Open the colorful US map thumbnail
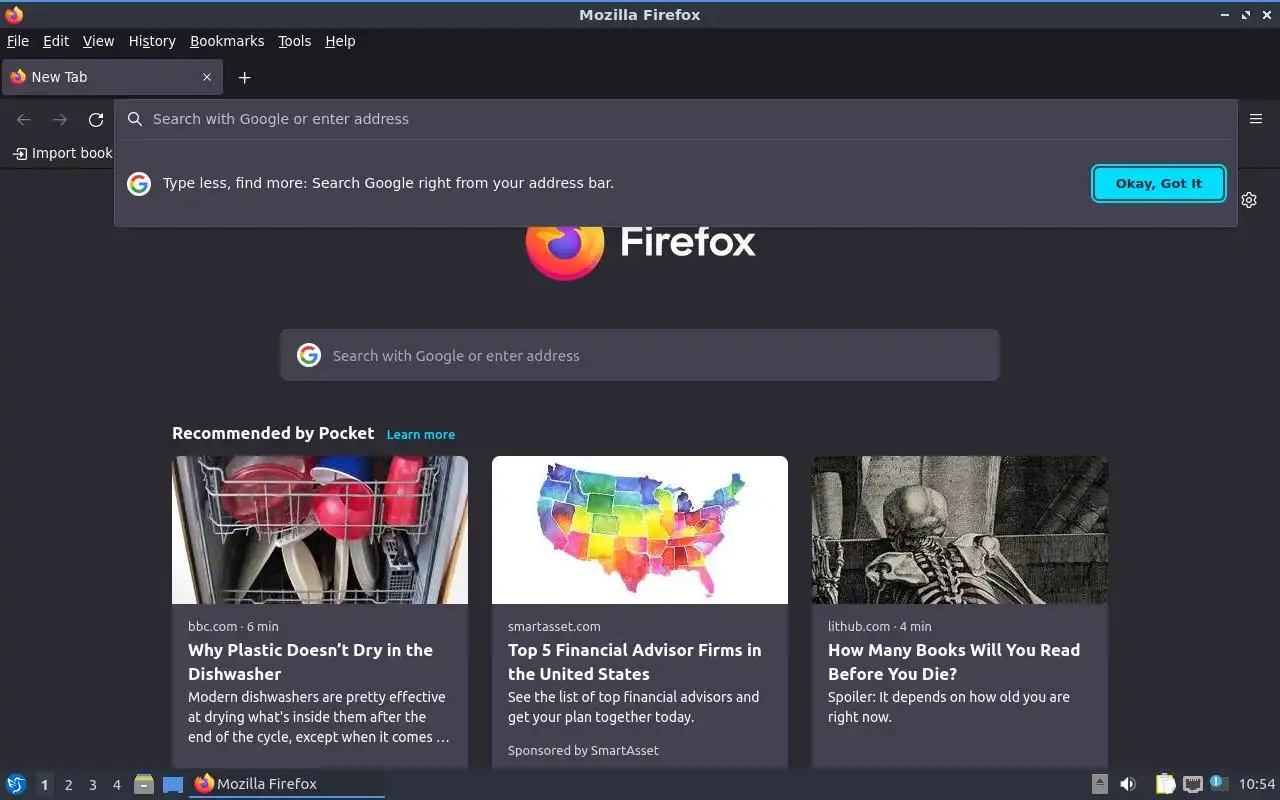Screen dimensions: 1280x800 tap(640, 530)
